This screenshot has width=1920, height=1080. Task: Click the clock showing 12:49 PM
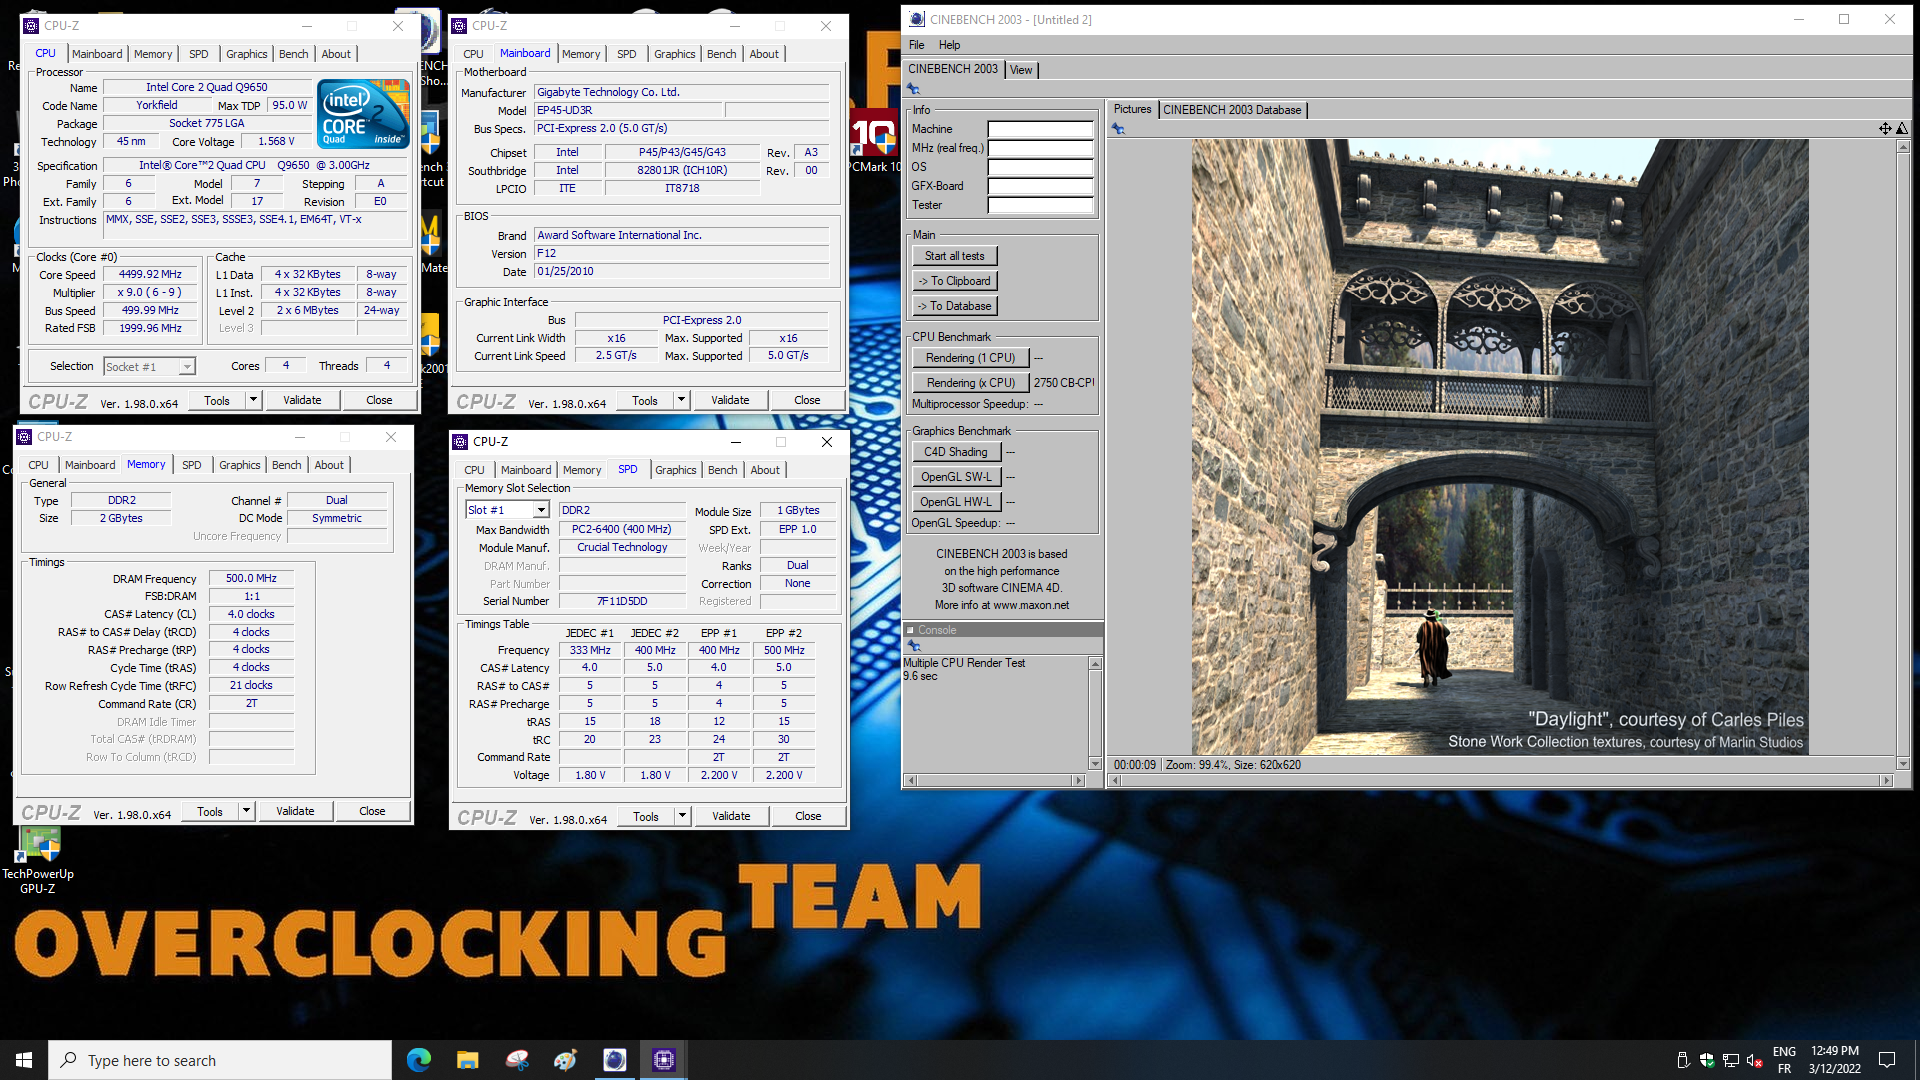tap(1834, 1051)
